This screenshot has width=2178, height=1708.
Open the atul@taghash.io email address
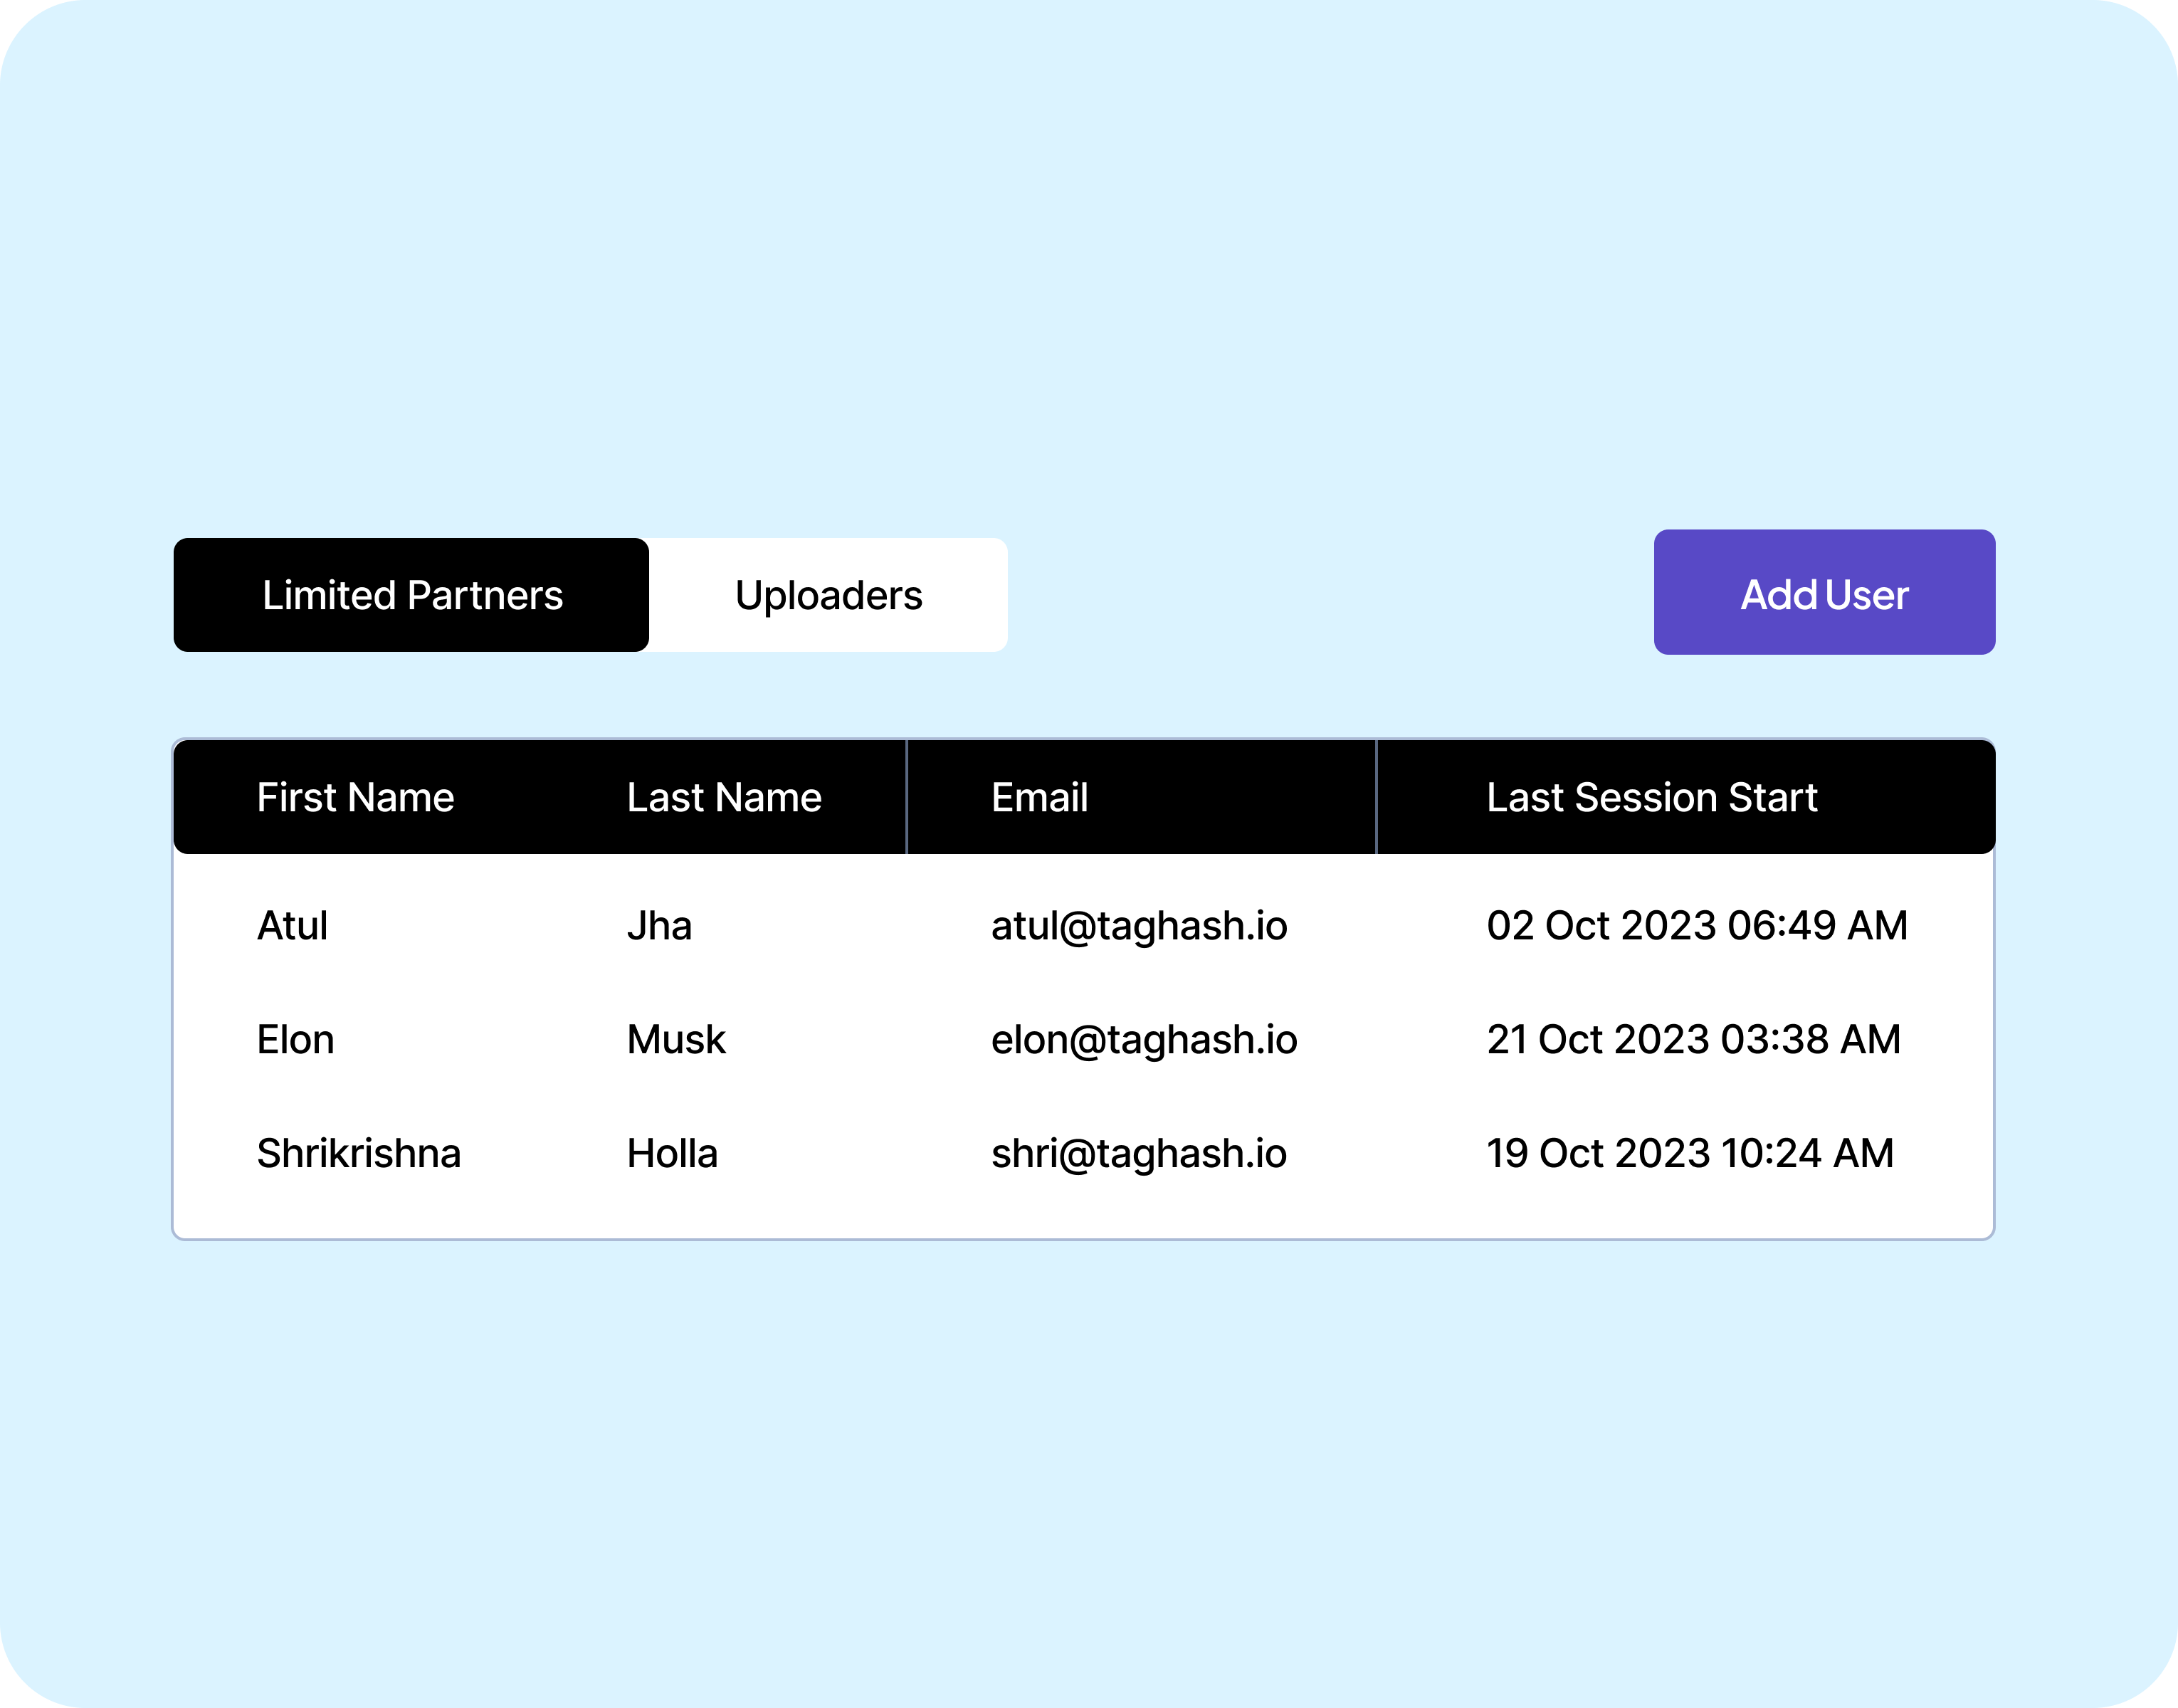click(1139, 925)
